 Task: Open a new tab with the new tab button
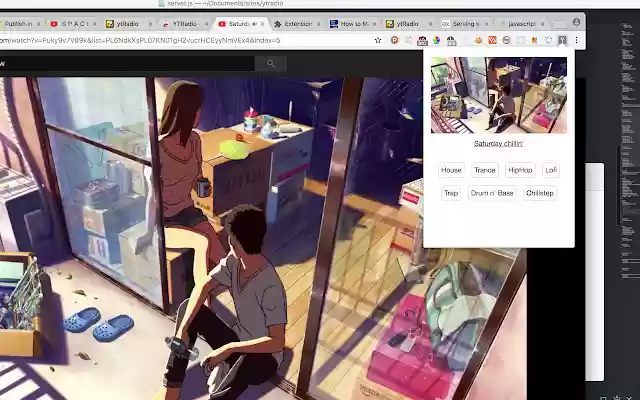[x=559, y=24]
